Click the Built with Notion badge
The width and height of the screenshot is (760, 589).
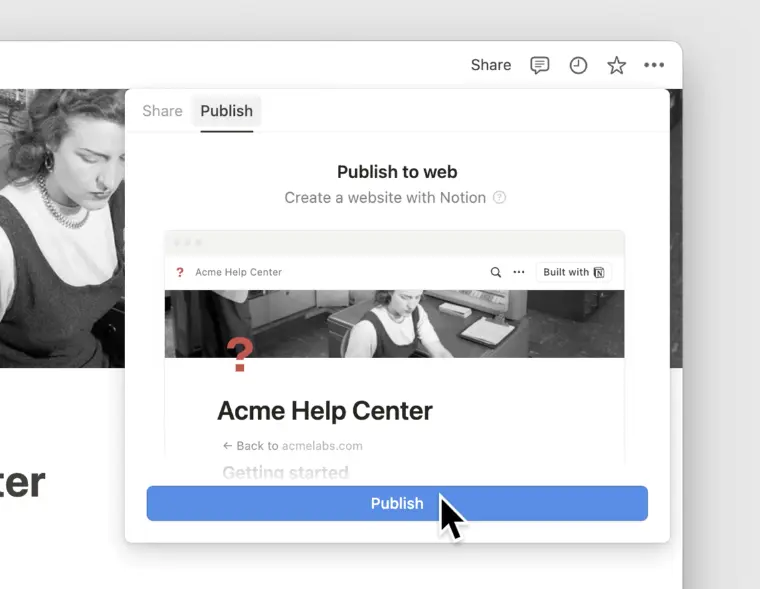(x=573, y=272)
